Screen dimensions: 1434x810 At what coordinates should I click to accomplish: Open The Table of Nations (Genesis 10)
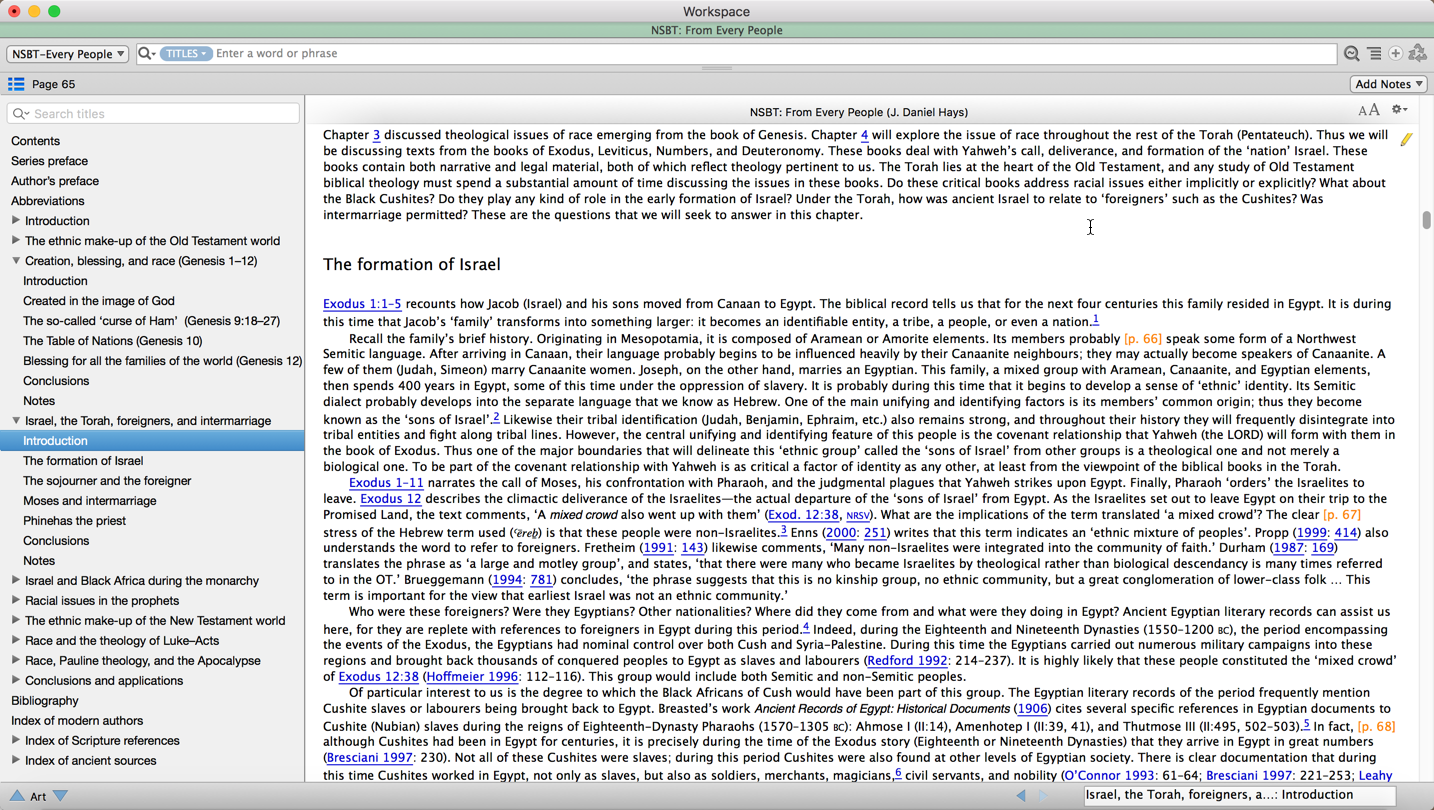(112, 341)
